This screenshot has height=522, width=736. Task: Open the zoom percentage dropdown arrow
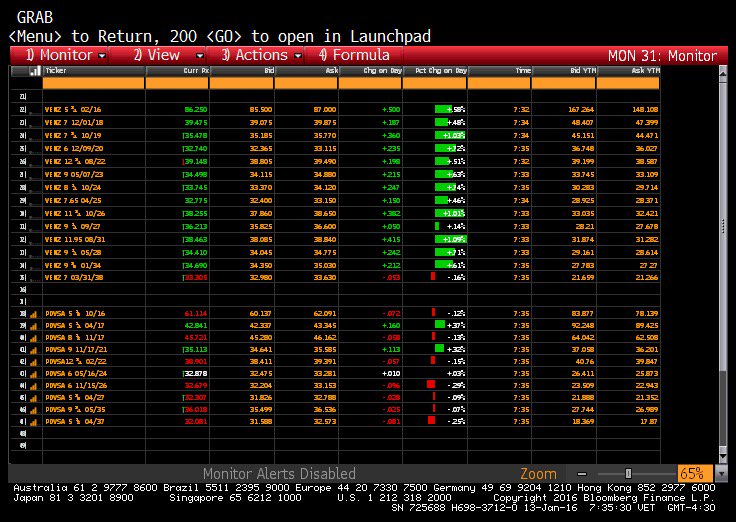(x=721, y=474)
